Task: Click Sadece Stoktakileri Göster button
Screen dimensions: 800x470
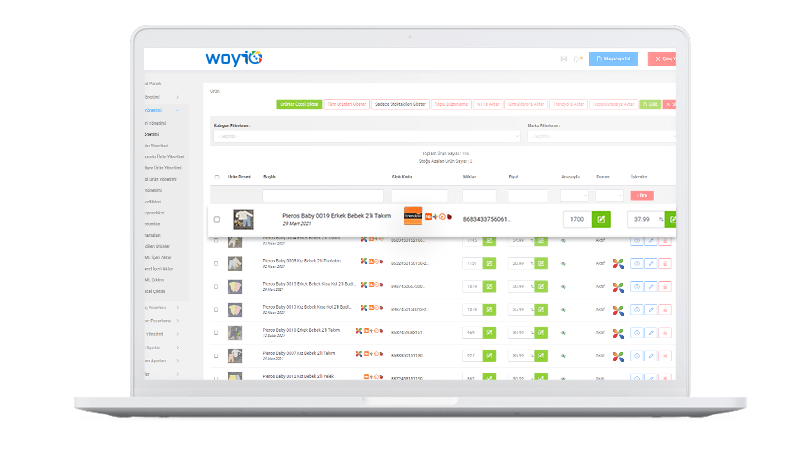Action: tap(401, 104)
